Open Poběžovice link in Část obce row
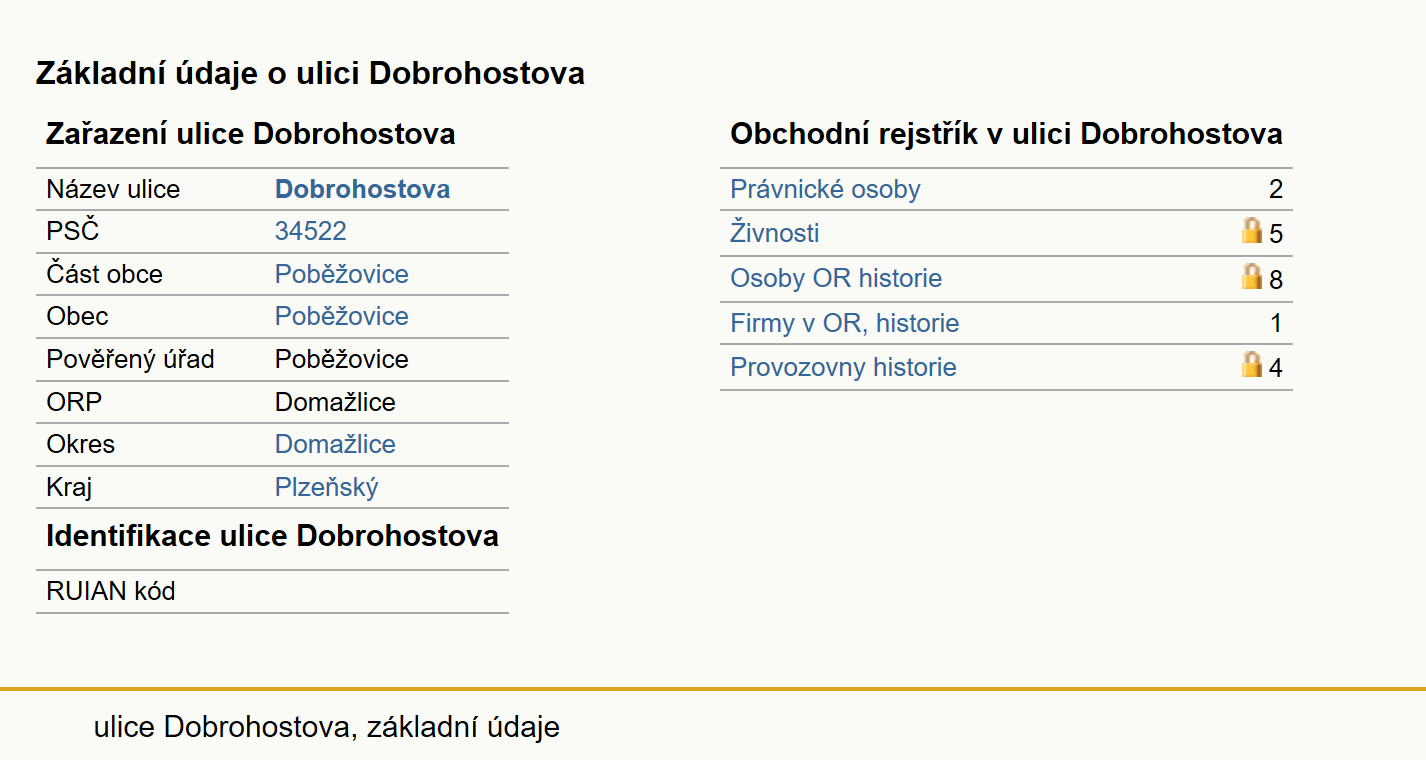The height and width of the screenshot is (760, 1426). tap(342, 274)
